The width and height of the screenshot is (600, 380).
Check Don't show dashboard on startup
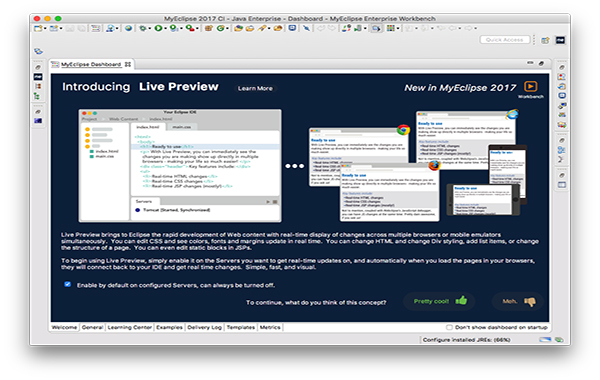[449, 327]
